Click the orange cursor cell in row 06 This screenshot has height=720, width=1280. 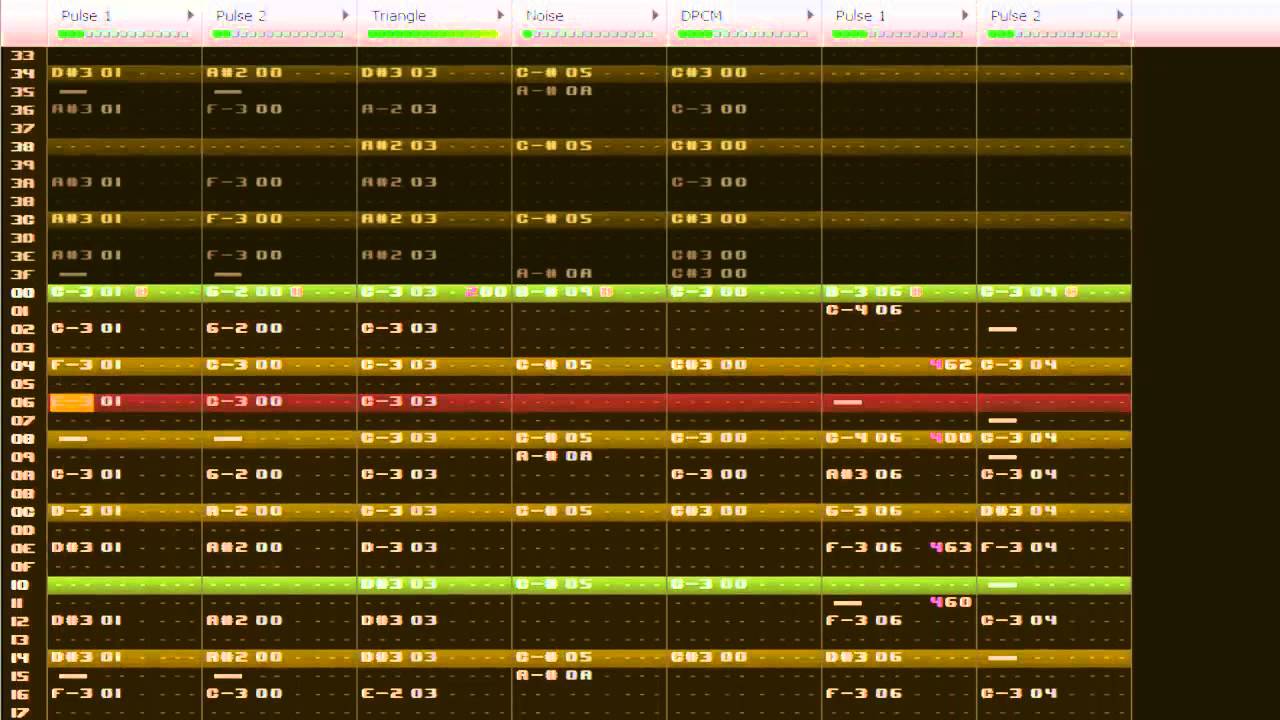[71, 402]
